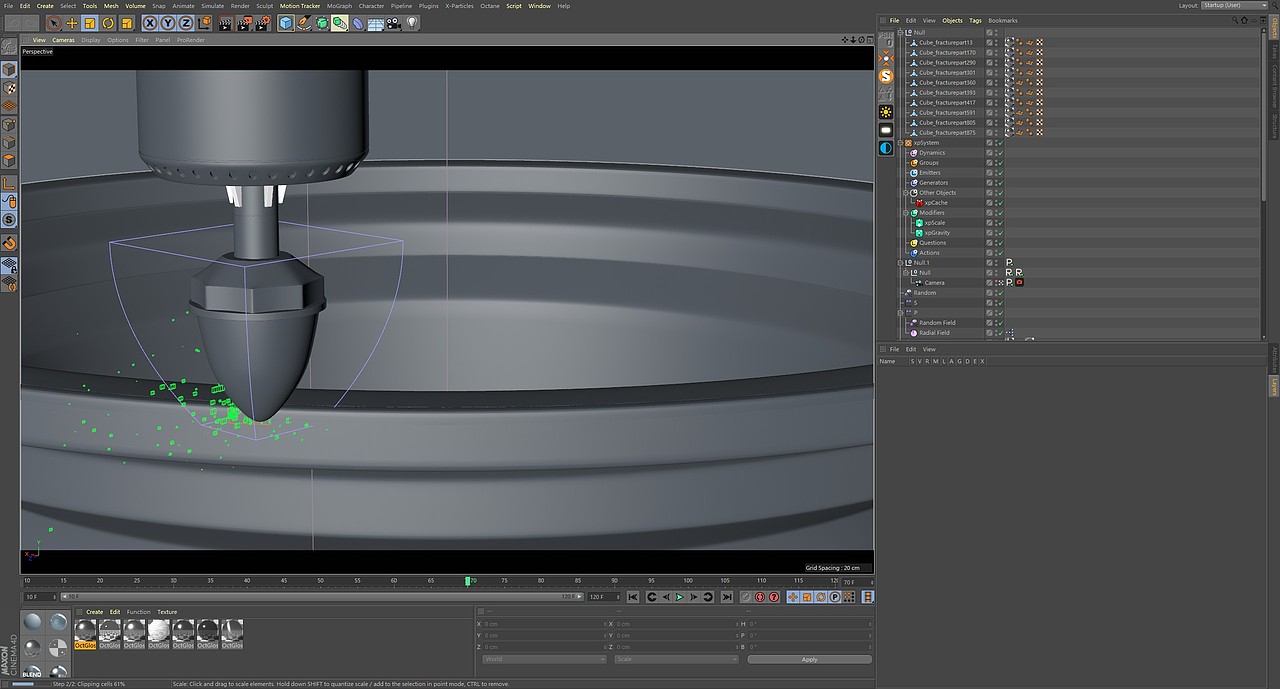The height and width of the screenshot is (689, 1280).
Task: Toggle Emitters layer checkbox in Object Manager
Action: point(989,173)
